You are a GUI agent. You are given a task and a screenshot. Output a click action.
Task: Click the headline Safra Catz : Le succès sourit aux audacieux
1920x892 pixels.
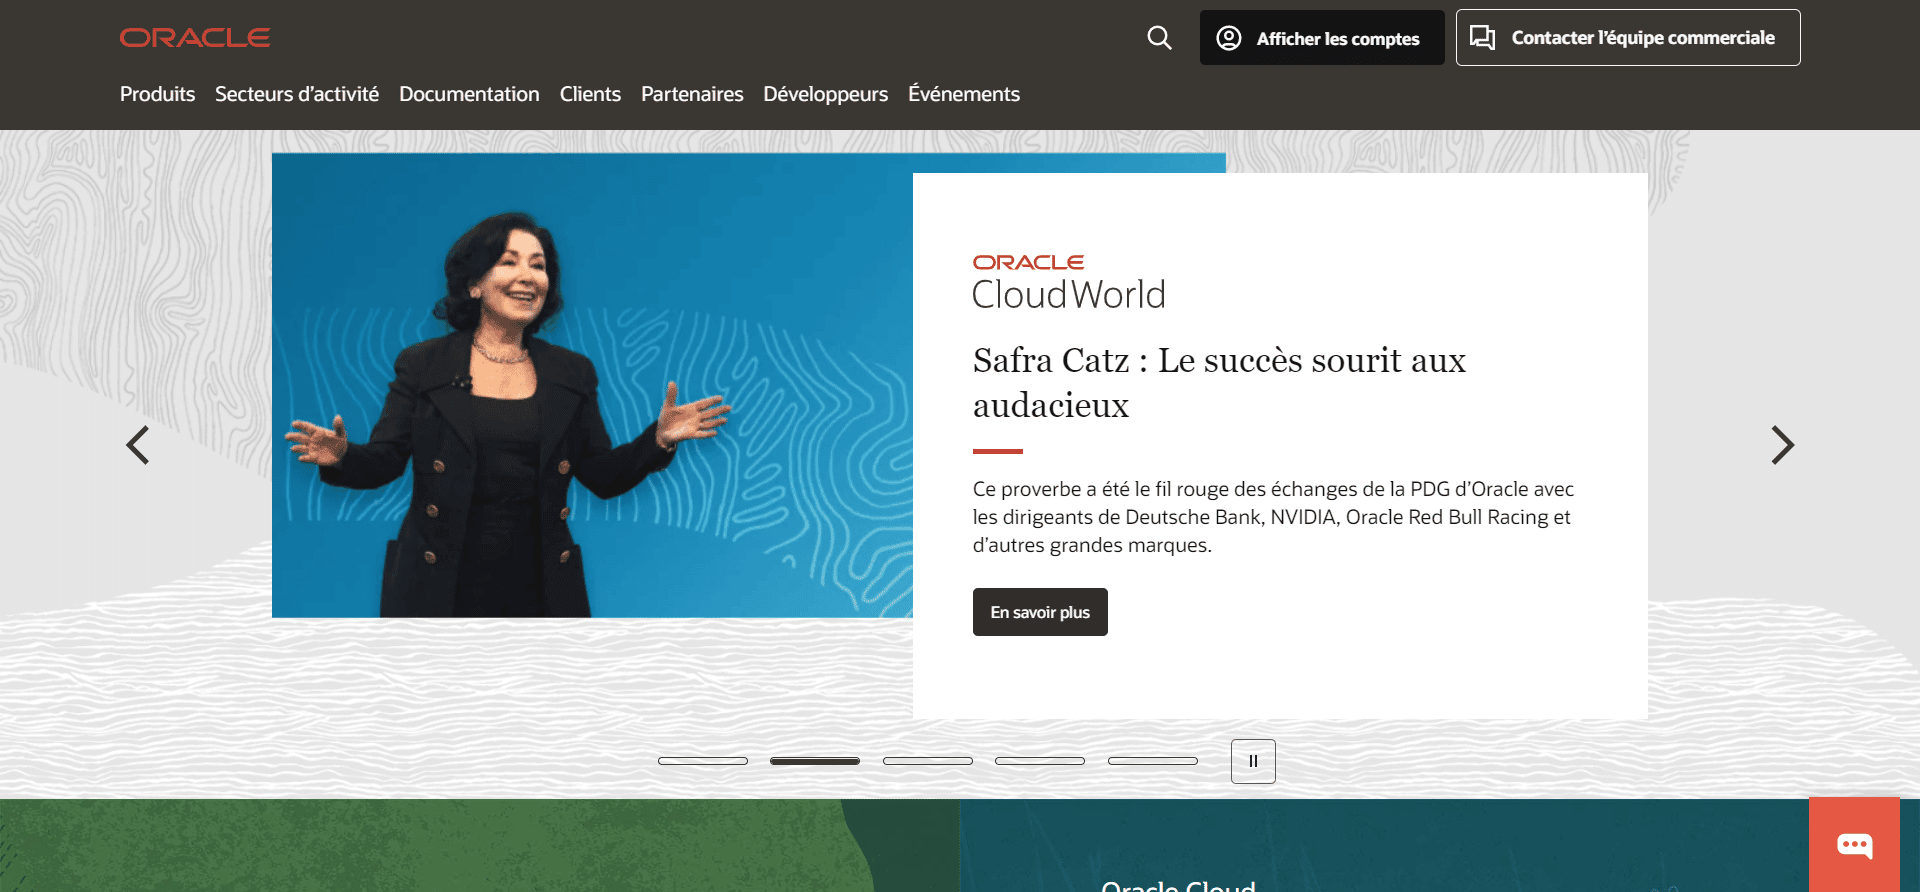pos(1219,382)
